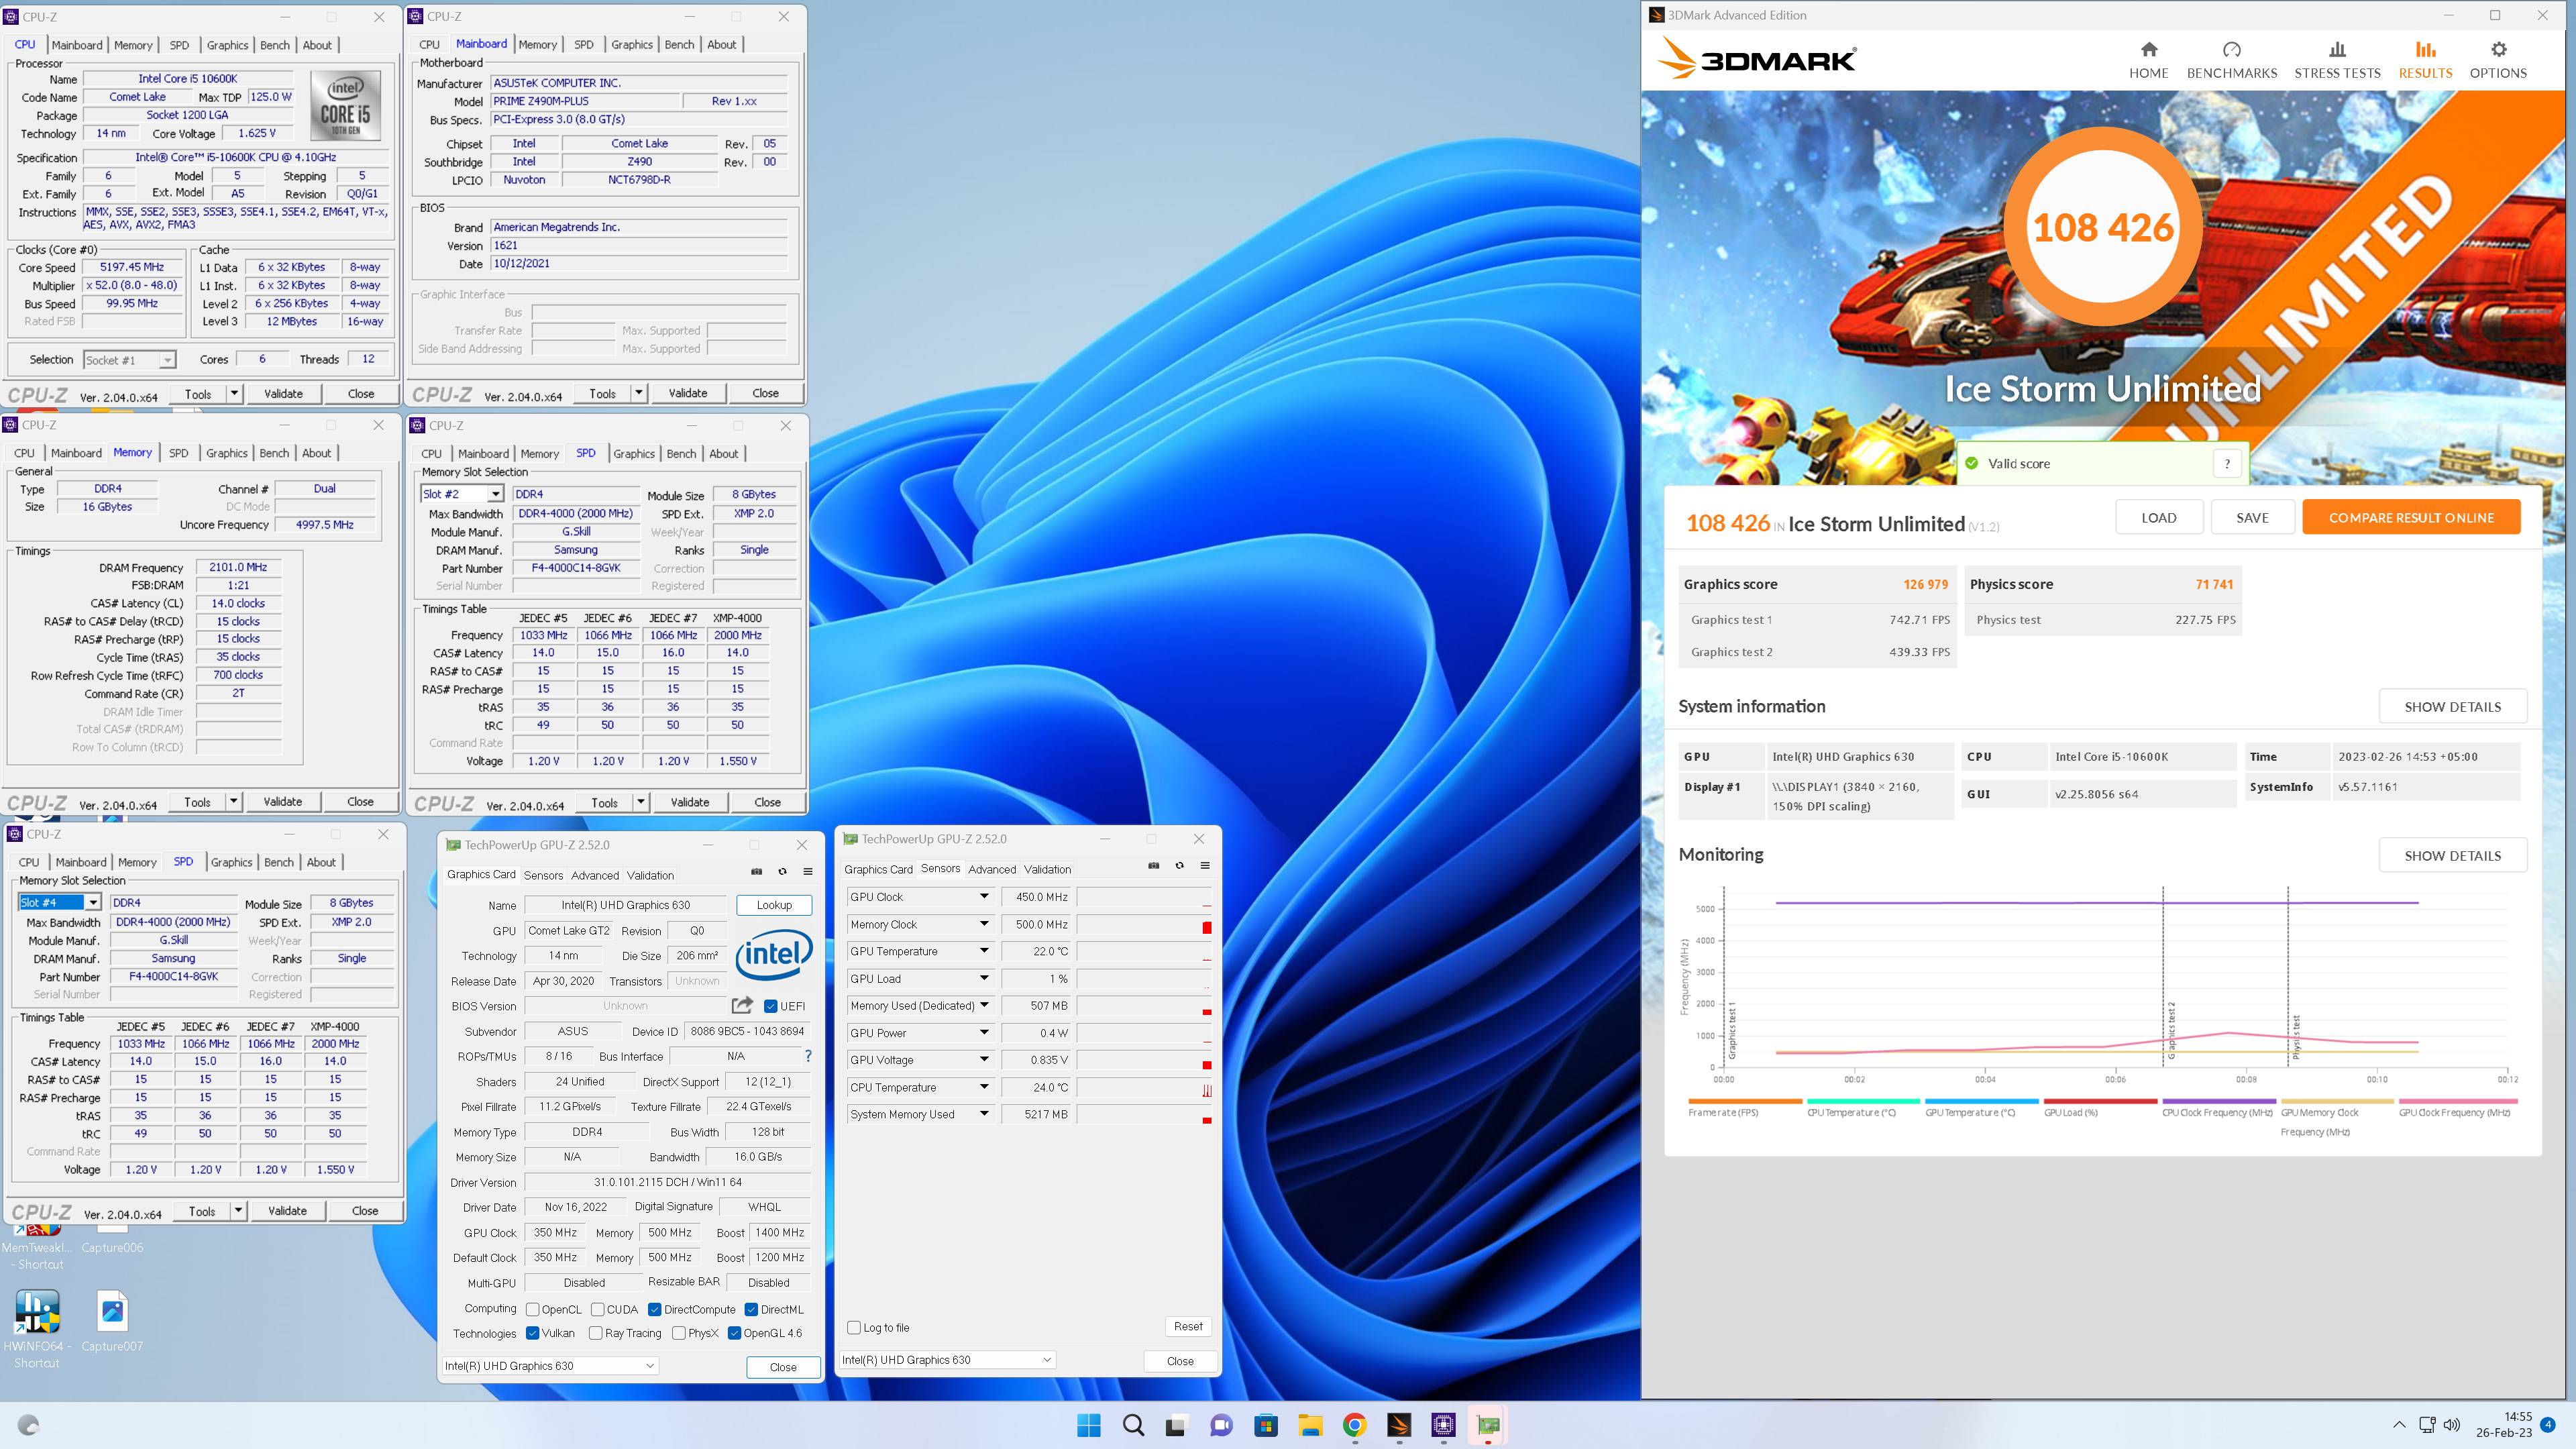The height and width of the screenshot is (1449, 2576).
Task: Expand Tools dropdown arrow in CPU-Z Mainboard window
Action: point(638,393)
